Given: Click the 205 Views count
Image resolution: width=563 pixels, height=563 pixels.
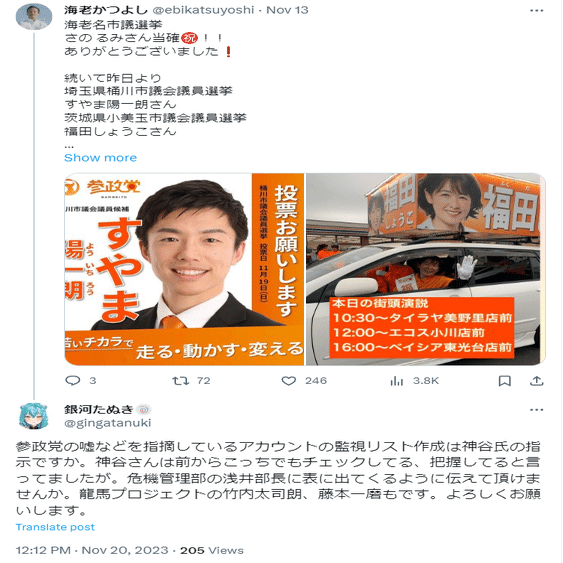Looking at the screenshot, I should tap(212, 550).
